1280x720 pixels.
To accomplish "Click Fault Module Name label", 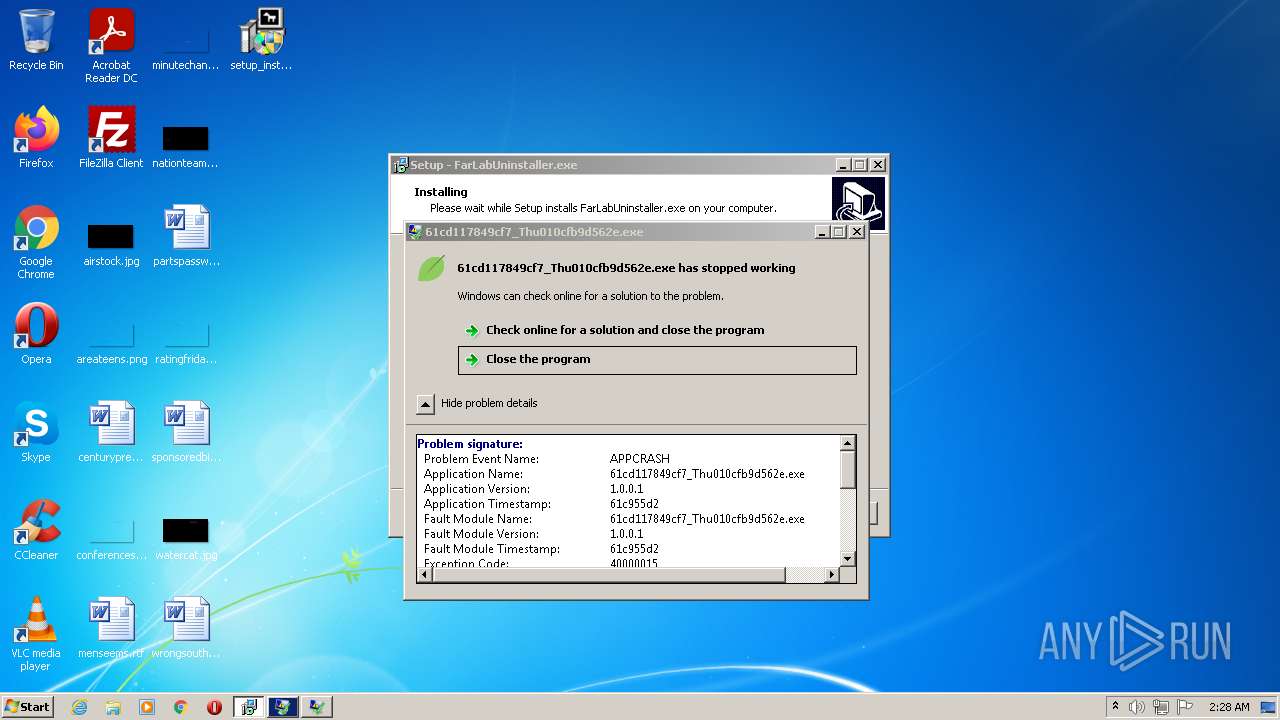I will coord(478,519).
